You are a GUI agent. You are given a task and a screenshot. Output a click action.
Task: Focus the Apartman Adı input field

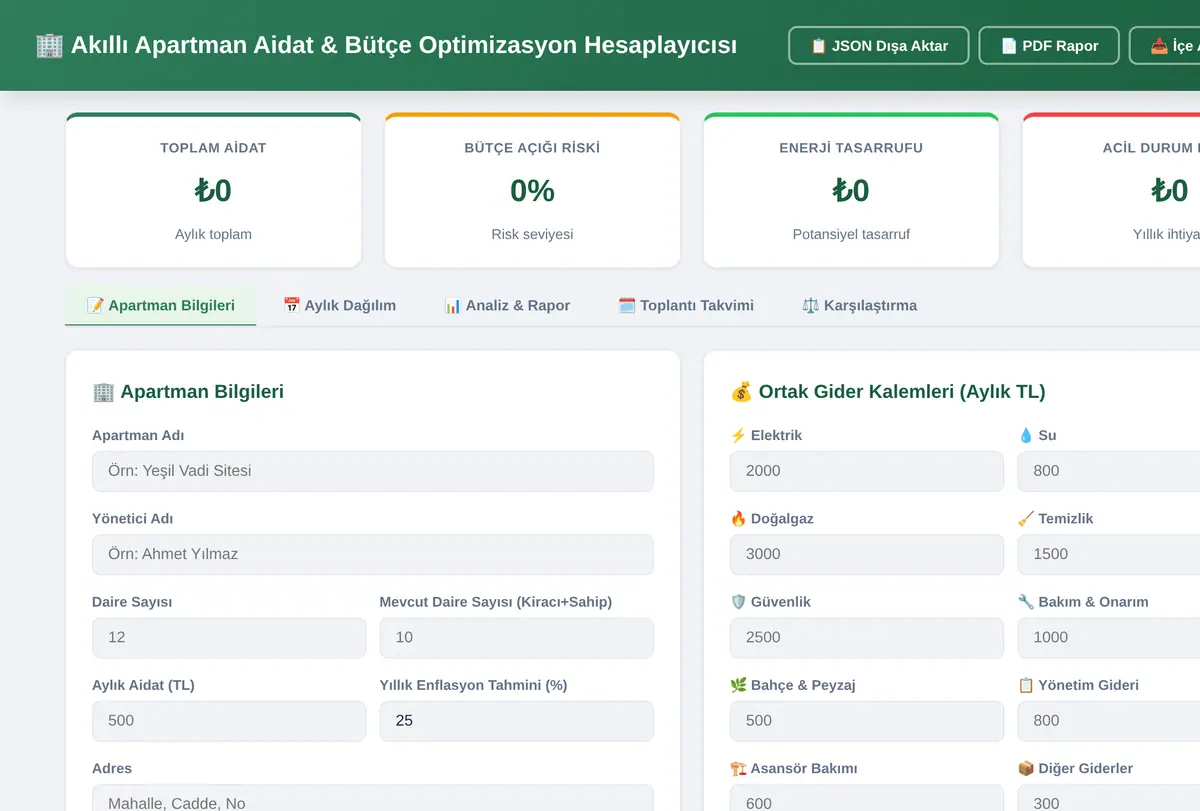click(x=373, y=471)
